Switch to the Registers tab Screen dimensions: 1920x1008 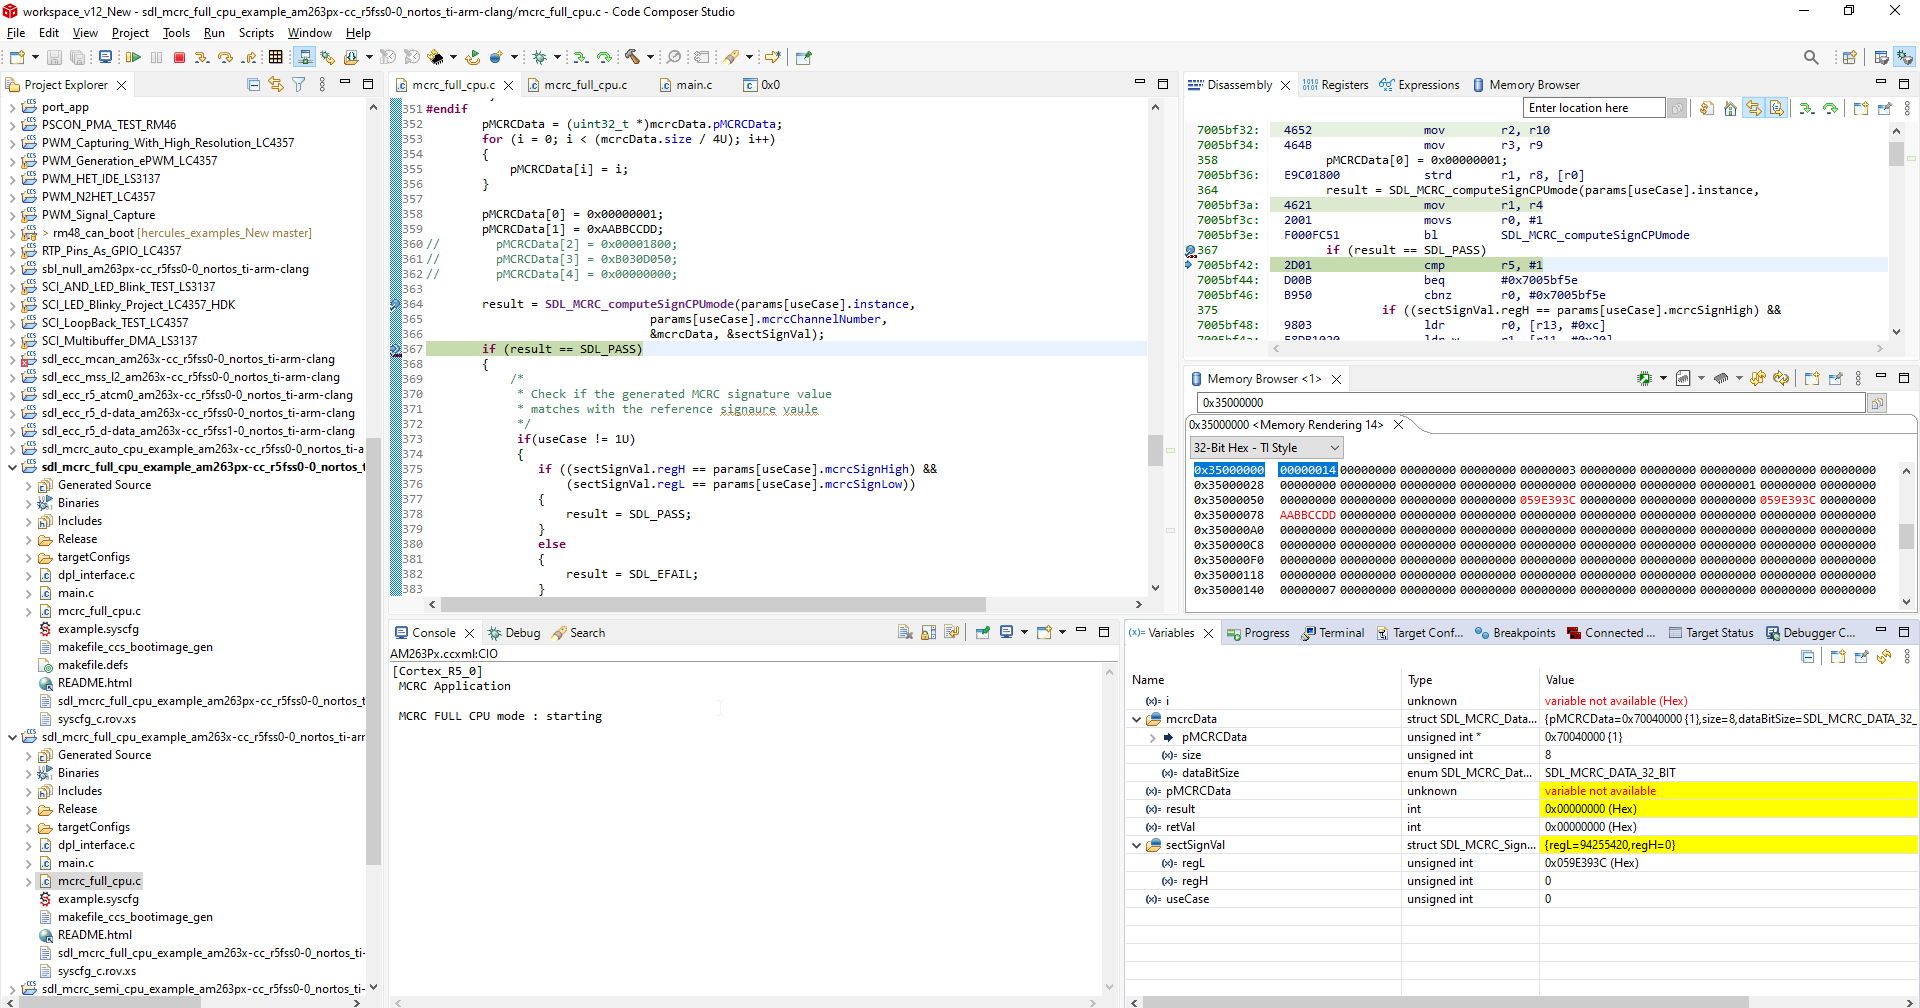pos(1335,85)
